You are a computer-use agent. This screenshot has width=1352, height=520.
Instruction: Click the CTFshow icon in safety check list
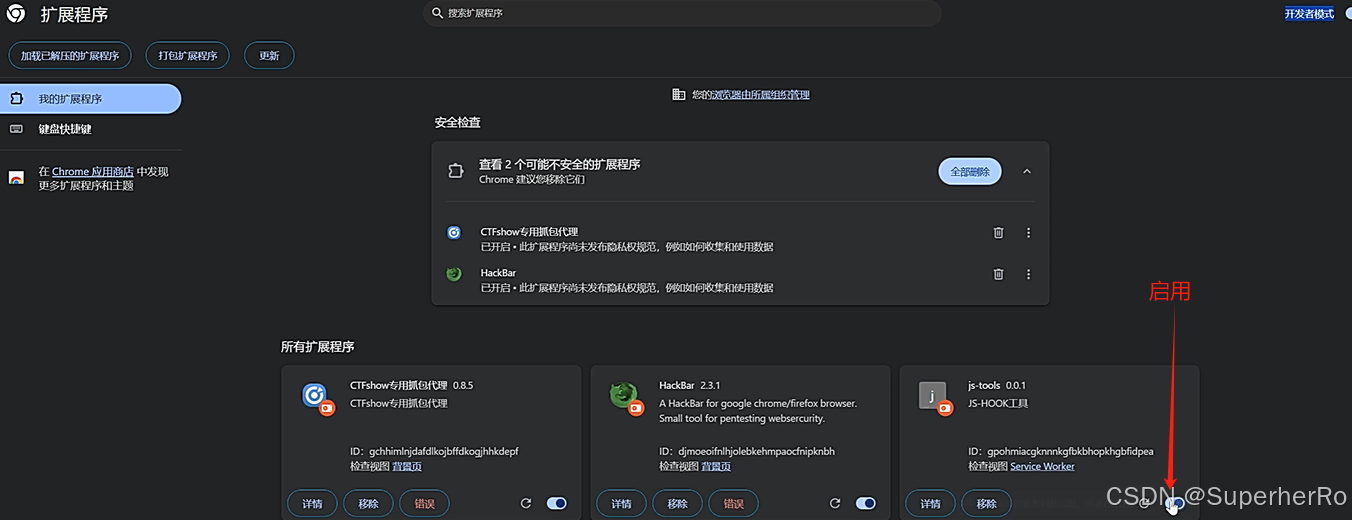pyautogui.click(x=454, y=232)
